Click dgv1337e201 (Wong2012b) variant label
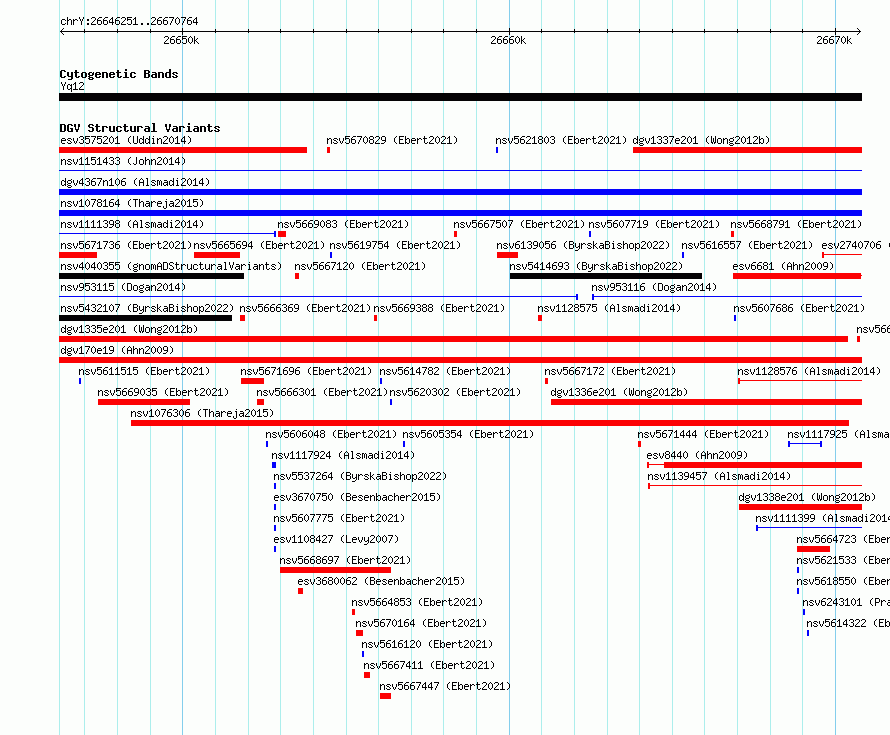Viewport: 890px width, 735px height. (701, 140)
